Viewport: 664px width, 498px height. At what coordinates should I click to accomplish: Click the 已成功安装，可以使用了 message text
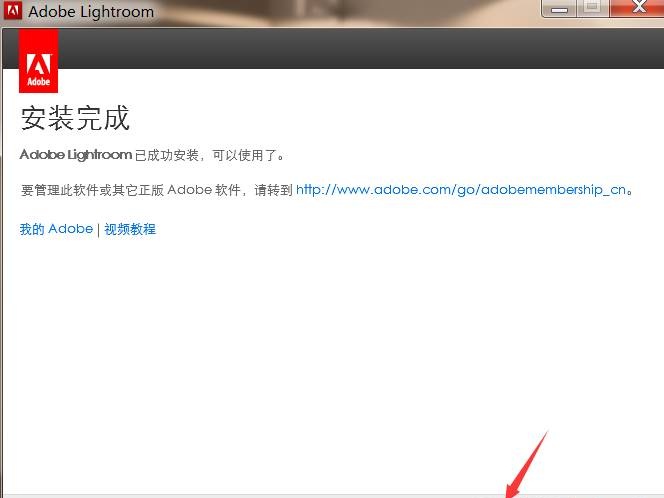click(210, 155)
